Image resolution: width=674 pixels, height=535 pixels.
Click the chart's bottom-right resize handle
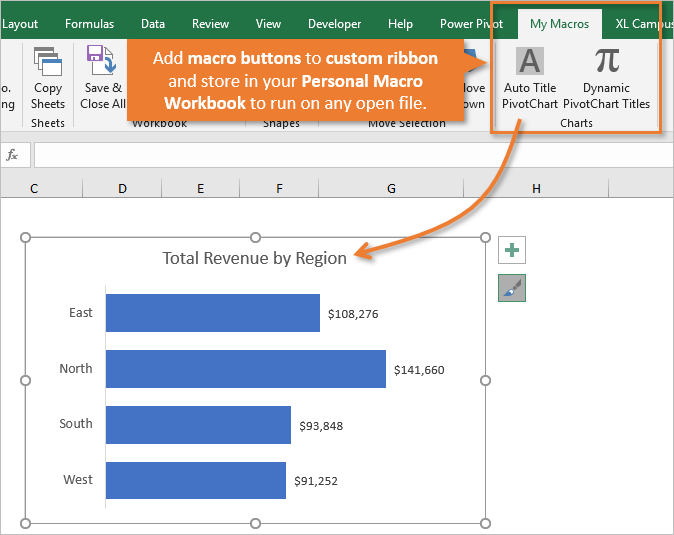(485, 523)
